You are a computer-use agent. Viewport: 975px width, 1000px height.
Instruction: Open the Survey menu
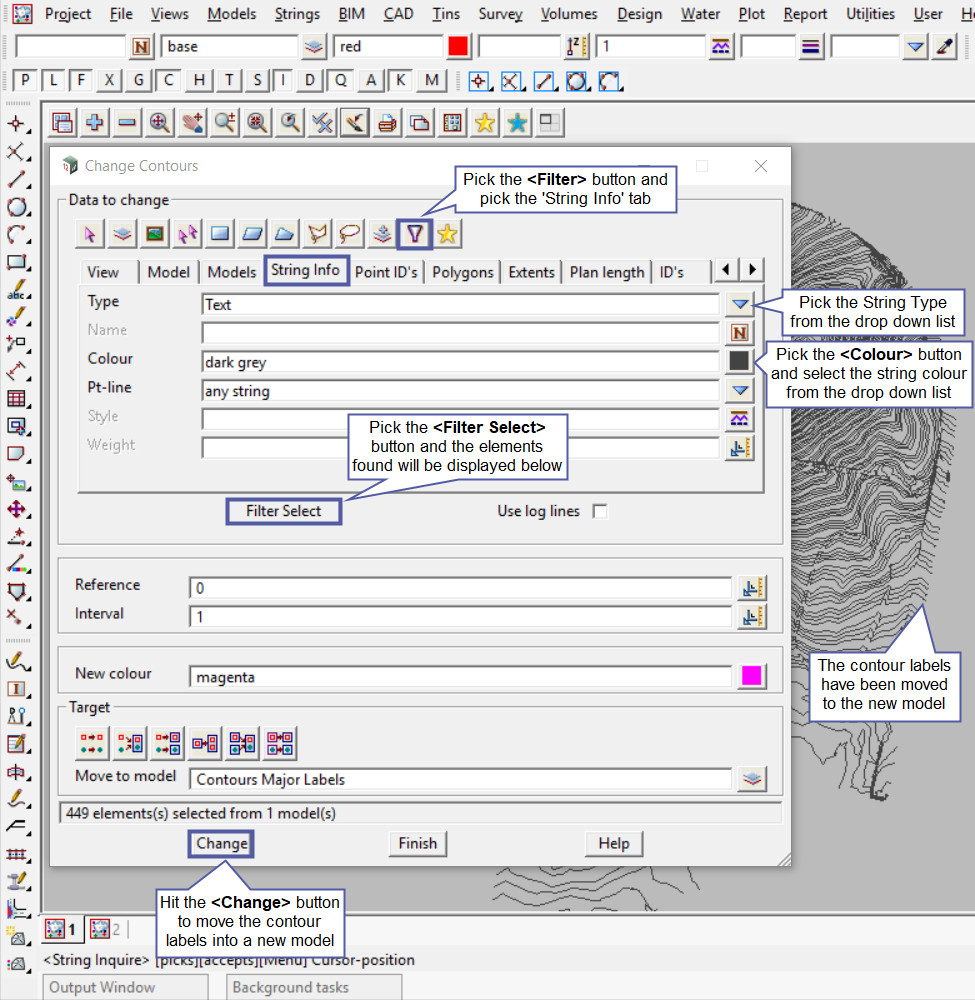coord(500,14)
